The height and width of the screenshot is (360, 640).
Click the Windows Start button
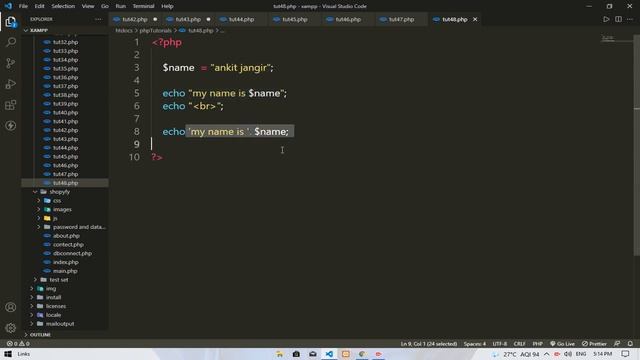pyautogui.click(x=8, y=354)
